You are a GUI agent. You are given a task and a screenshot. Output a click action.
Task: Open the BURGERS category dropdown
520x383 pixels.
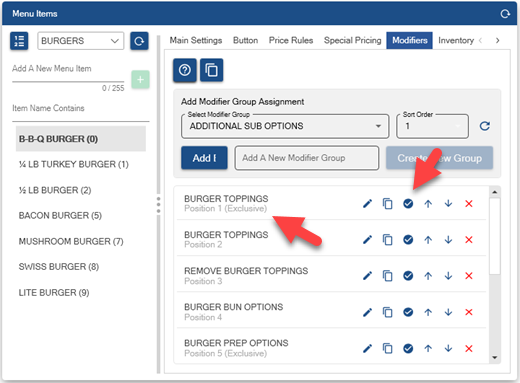tap(81, 41)
